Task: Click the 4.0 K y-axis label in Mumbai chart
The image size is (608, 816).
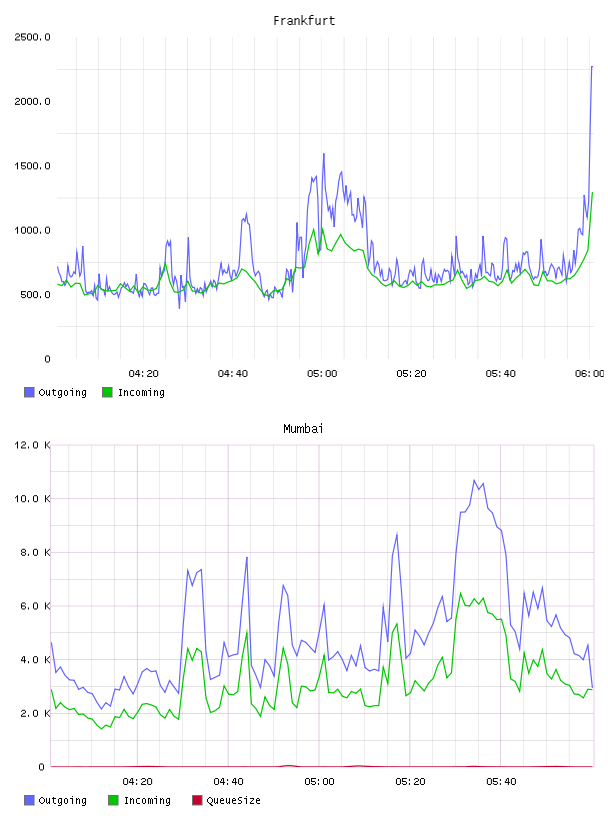Action: tap(35, 659)
